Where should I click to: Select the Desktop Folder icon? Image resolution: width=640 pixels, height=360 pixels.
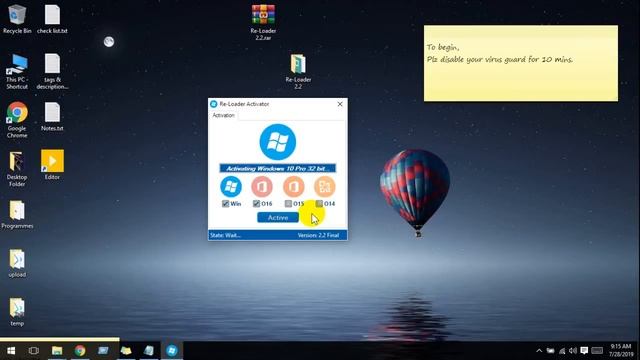pyautogui.click(x=17, y=169)
